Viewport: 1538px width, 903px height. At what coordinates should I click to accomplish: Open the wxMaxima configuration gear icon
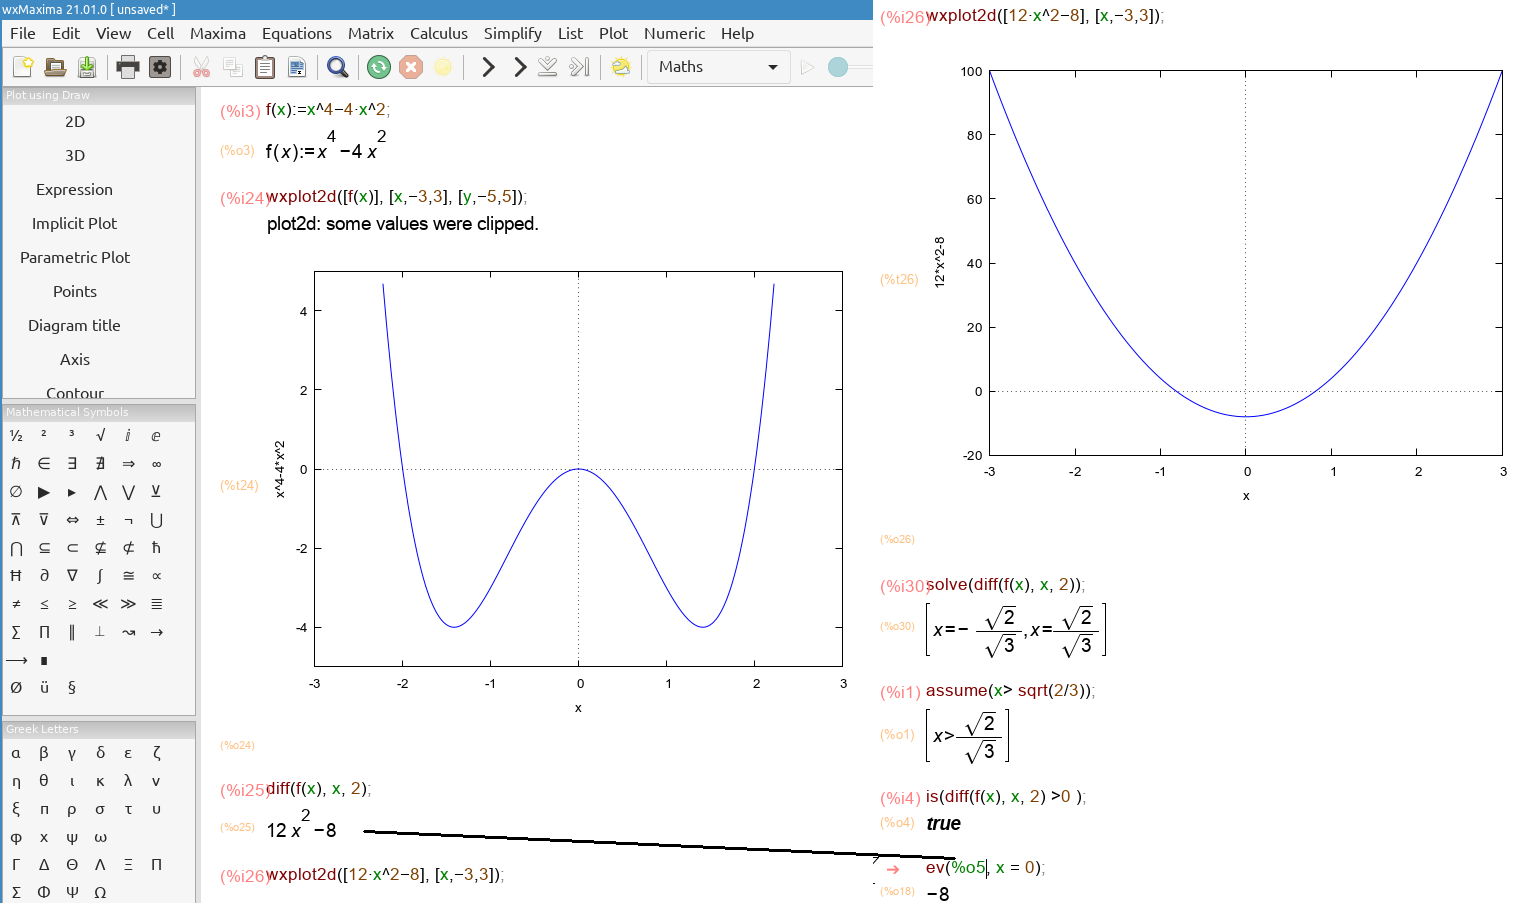click(x=160, y=67)
